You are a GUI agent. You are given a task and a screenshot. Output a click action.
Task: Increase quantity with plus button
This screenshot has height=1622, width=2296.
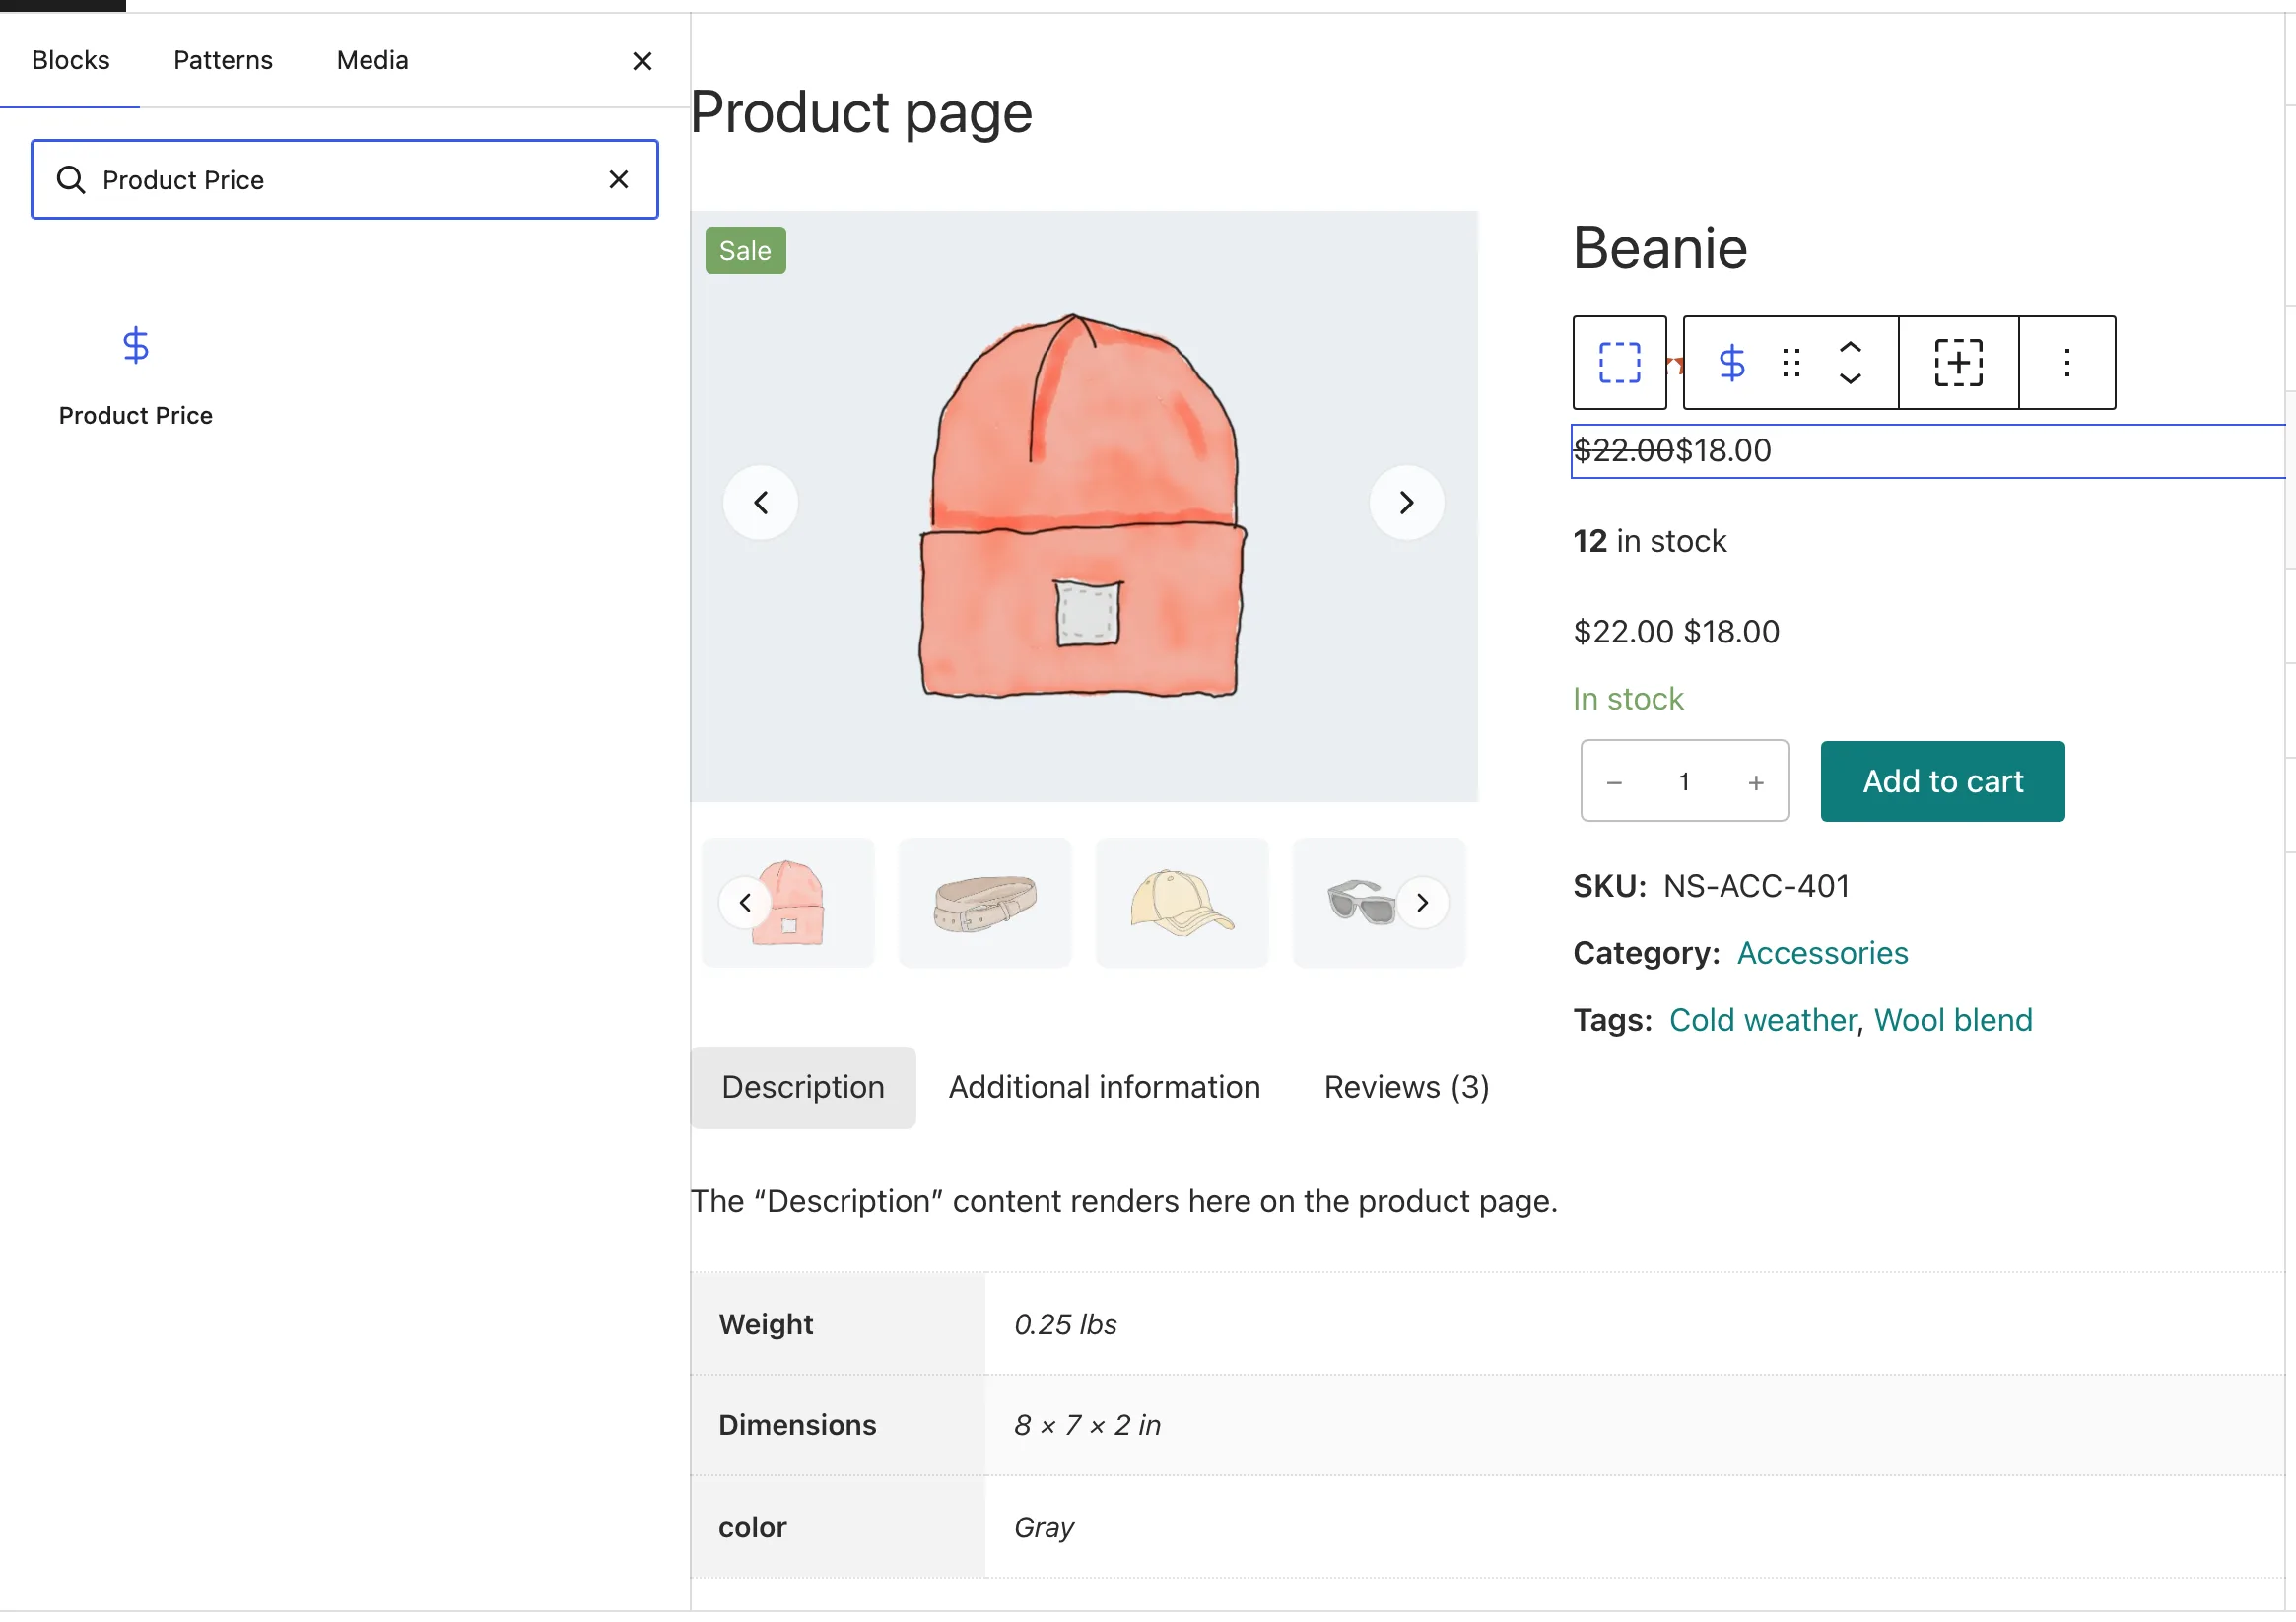click(1756, 782)
